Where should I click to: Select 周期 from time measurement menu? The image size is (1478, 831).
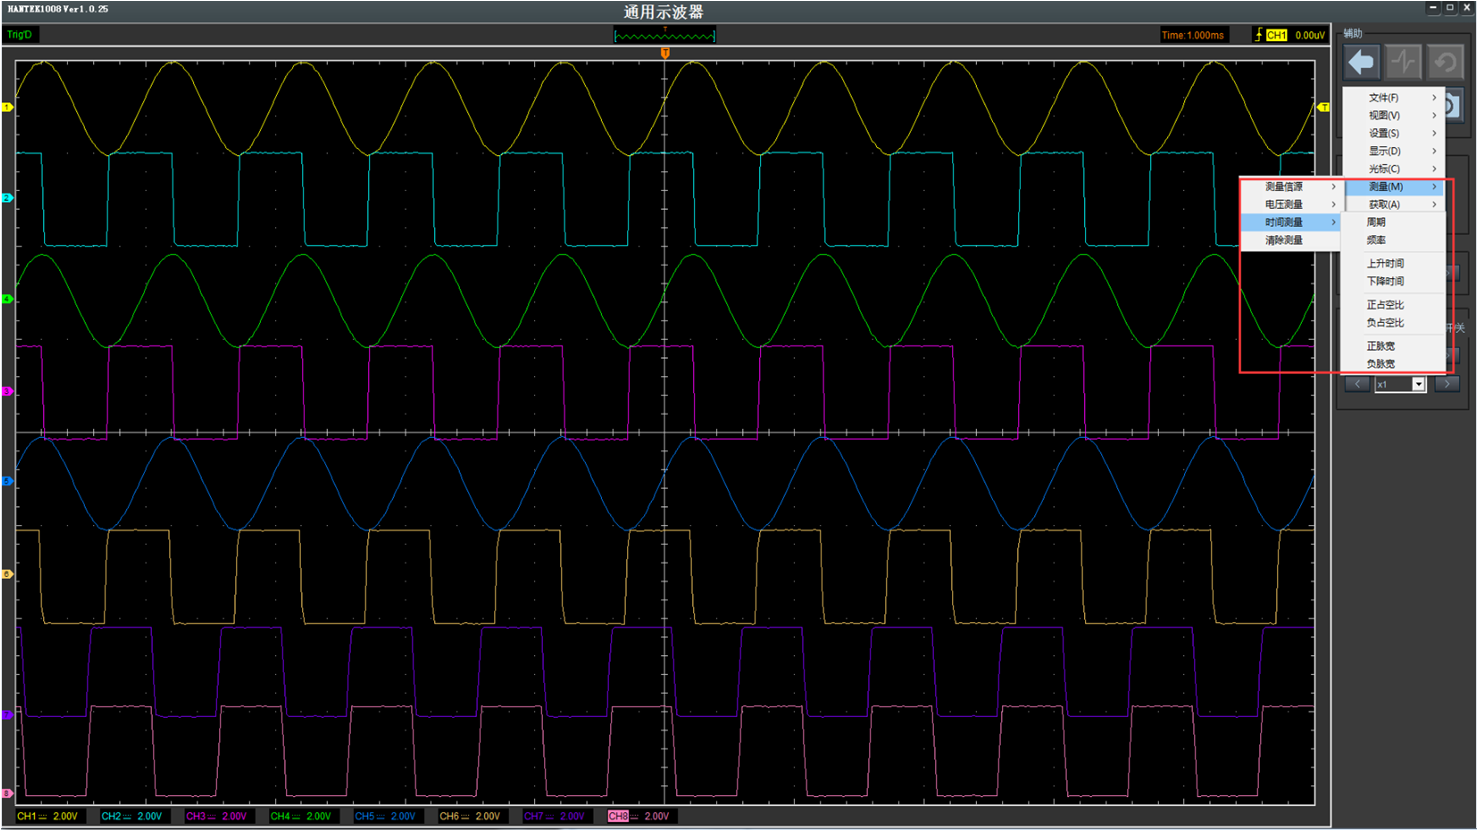tap(1376, 222)
